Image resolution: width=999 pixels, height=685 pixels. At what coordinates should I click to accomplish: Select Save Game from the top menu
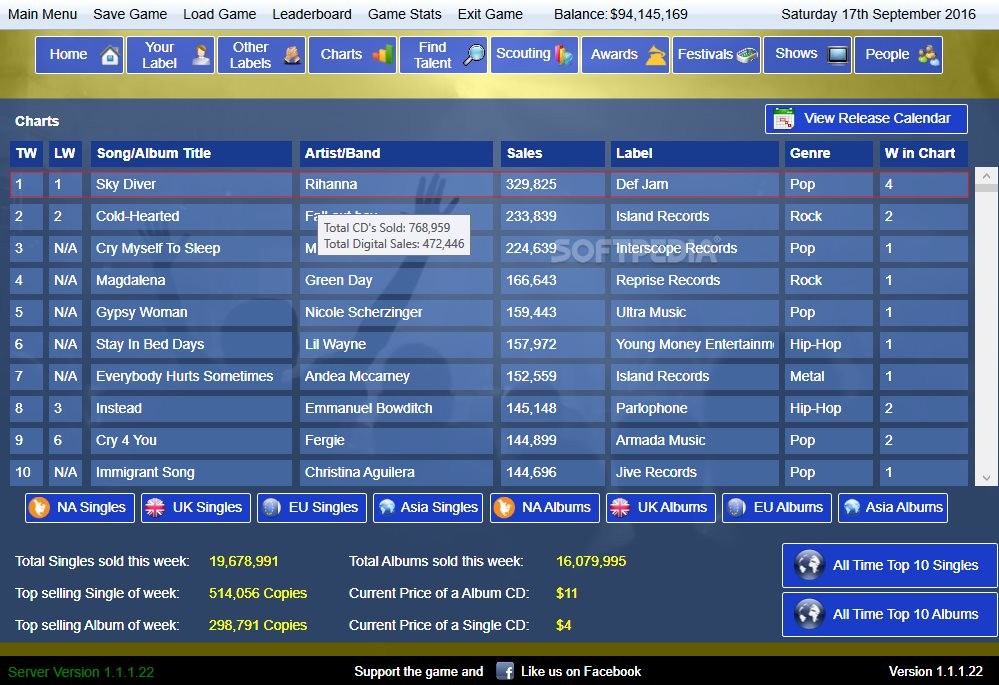pyautogui.click(x=130, y=14)
